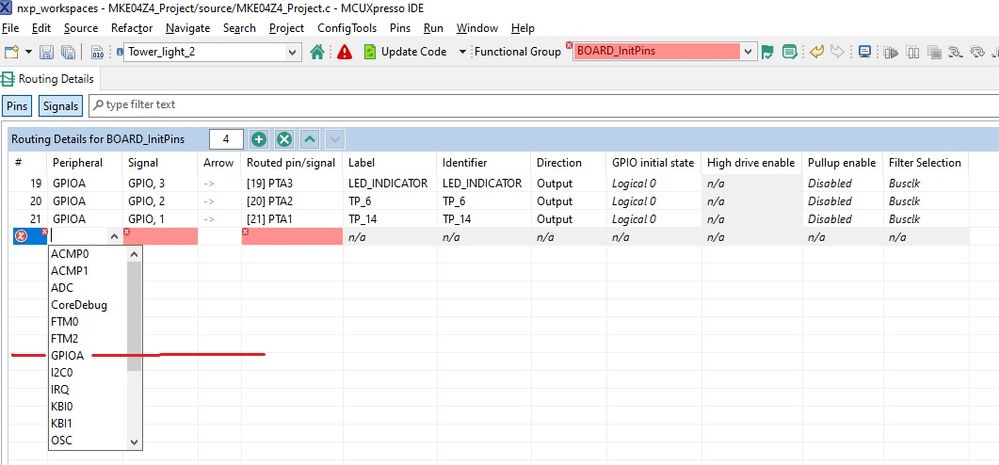Image resolution: width=999 pixels, height=465 pixels.
Task: Open the Navigate menu
Action: click(x=188, y=28)
